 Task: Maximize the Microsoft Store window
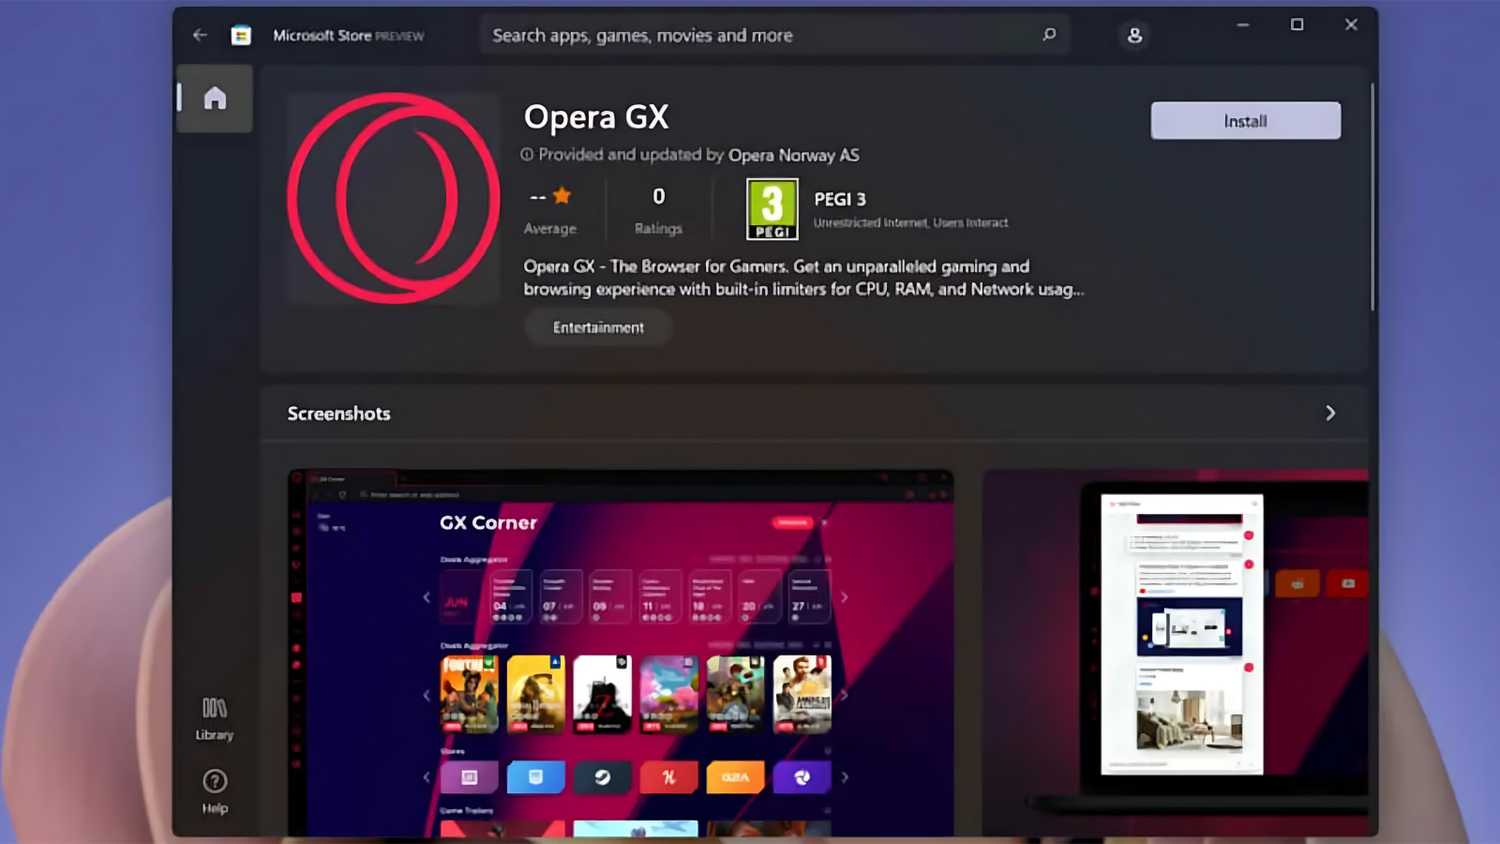tap(1297, 25)
